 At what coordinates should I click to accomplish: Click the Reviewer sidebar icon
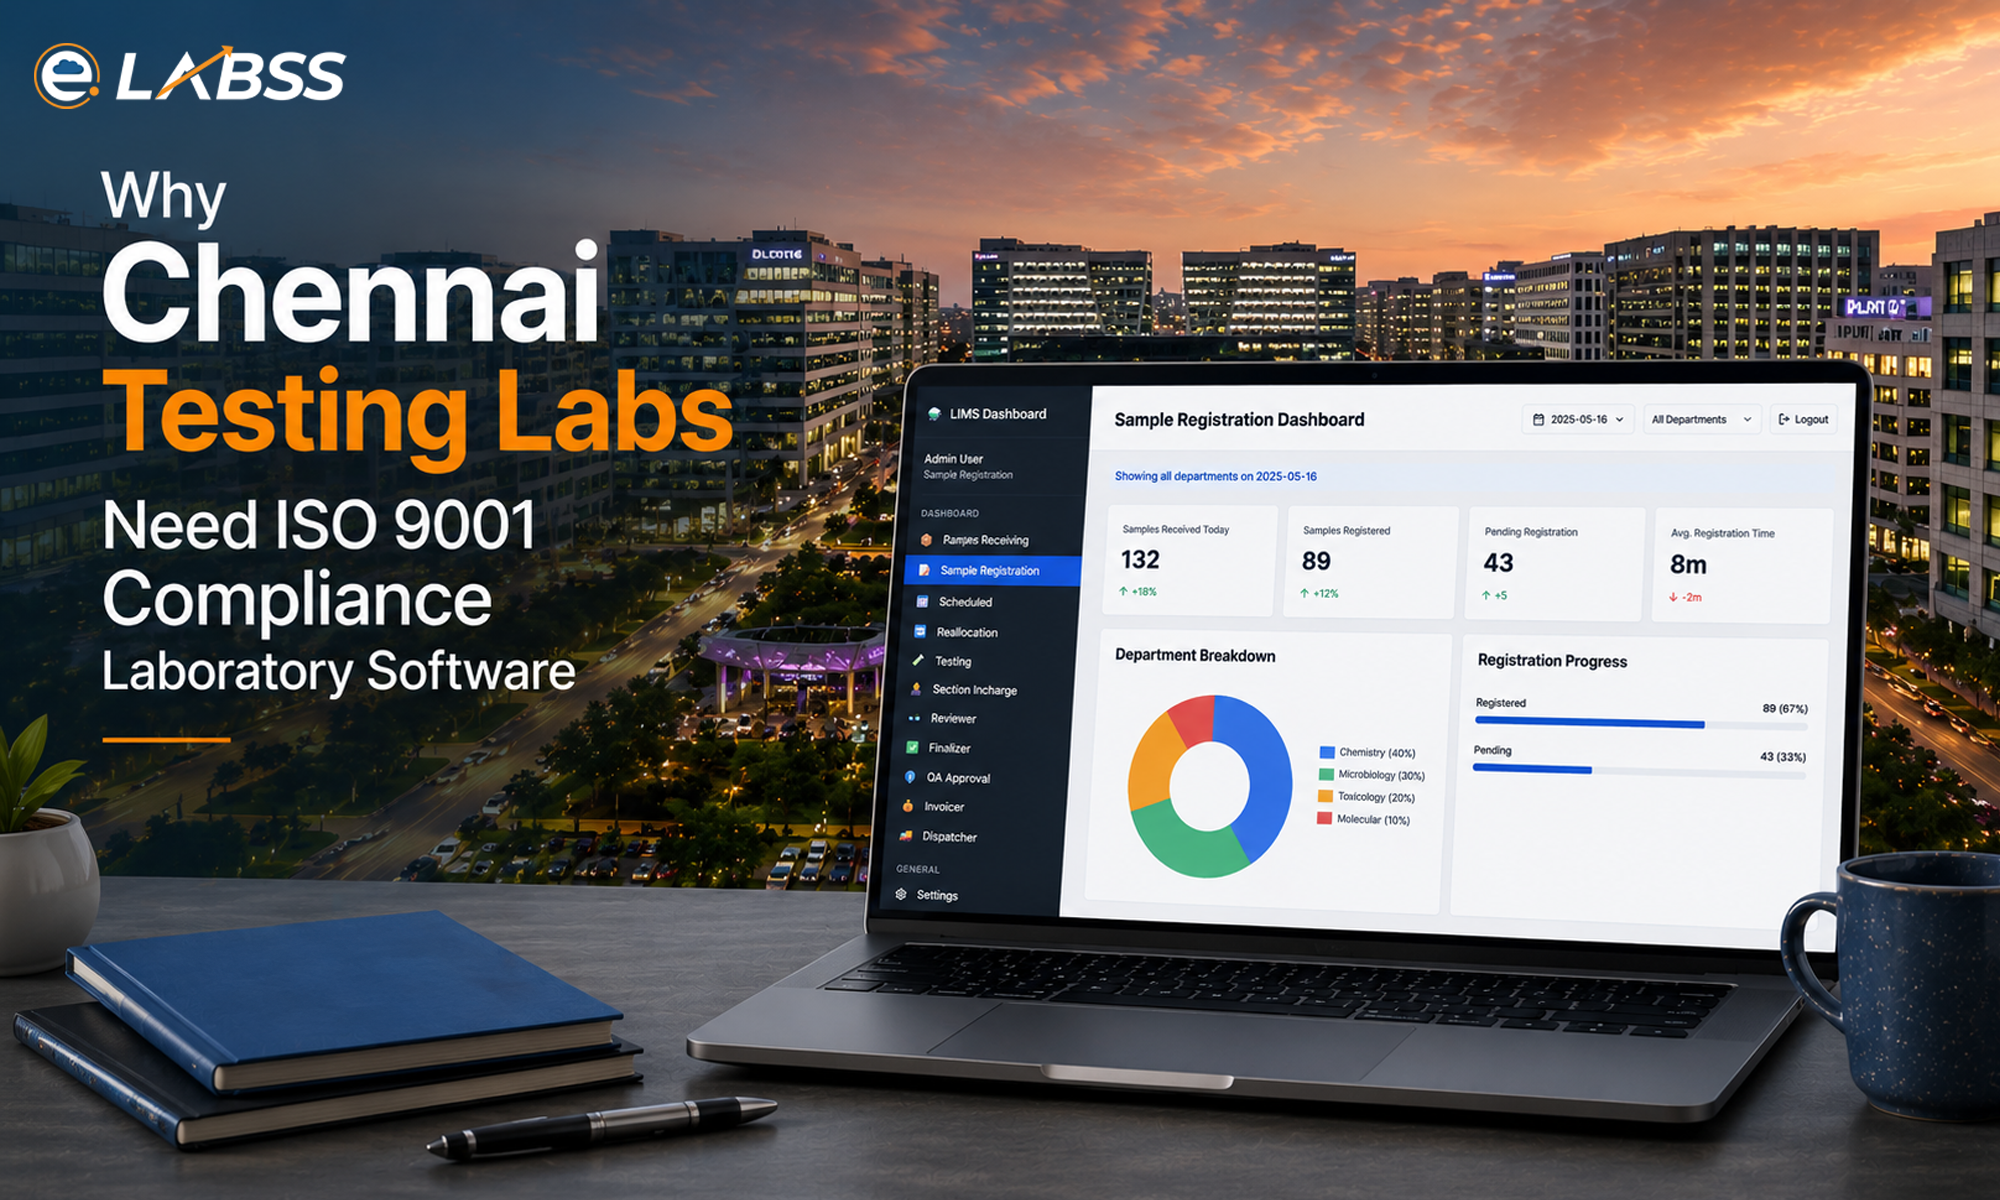click(x=914, y=718)
